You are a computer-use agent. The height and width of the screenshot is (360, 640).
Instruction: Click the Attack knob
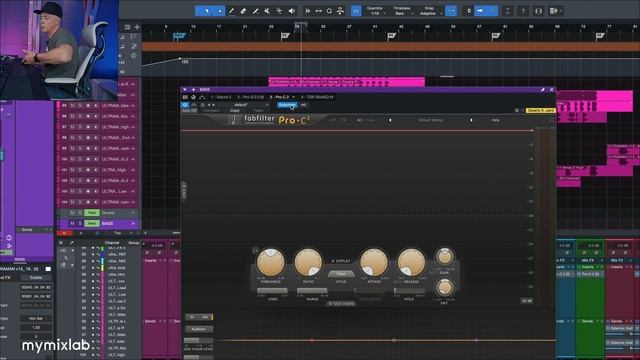coord(373,262)
